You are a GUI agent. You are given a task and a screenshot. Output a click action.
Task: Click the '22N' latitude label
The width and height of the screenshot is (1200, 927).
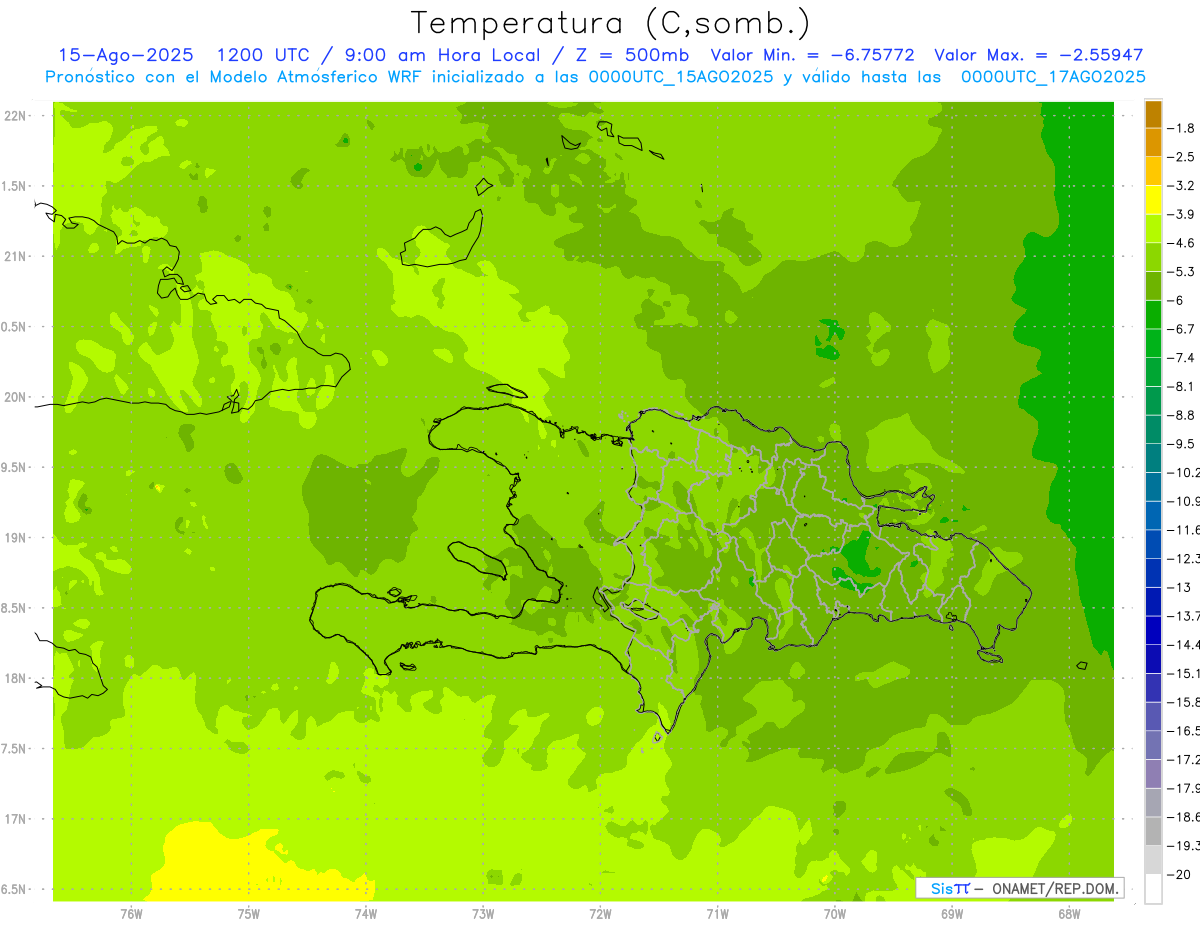pos(16,116)
